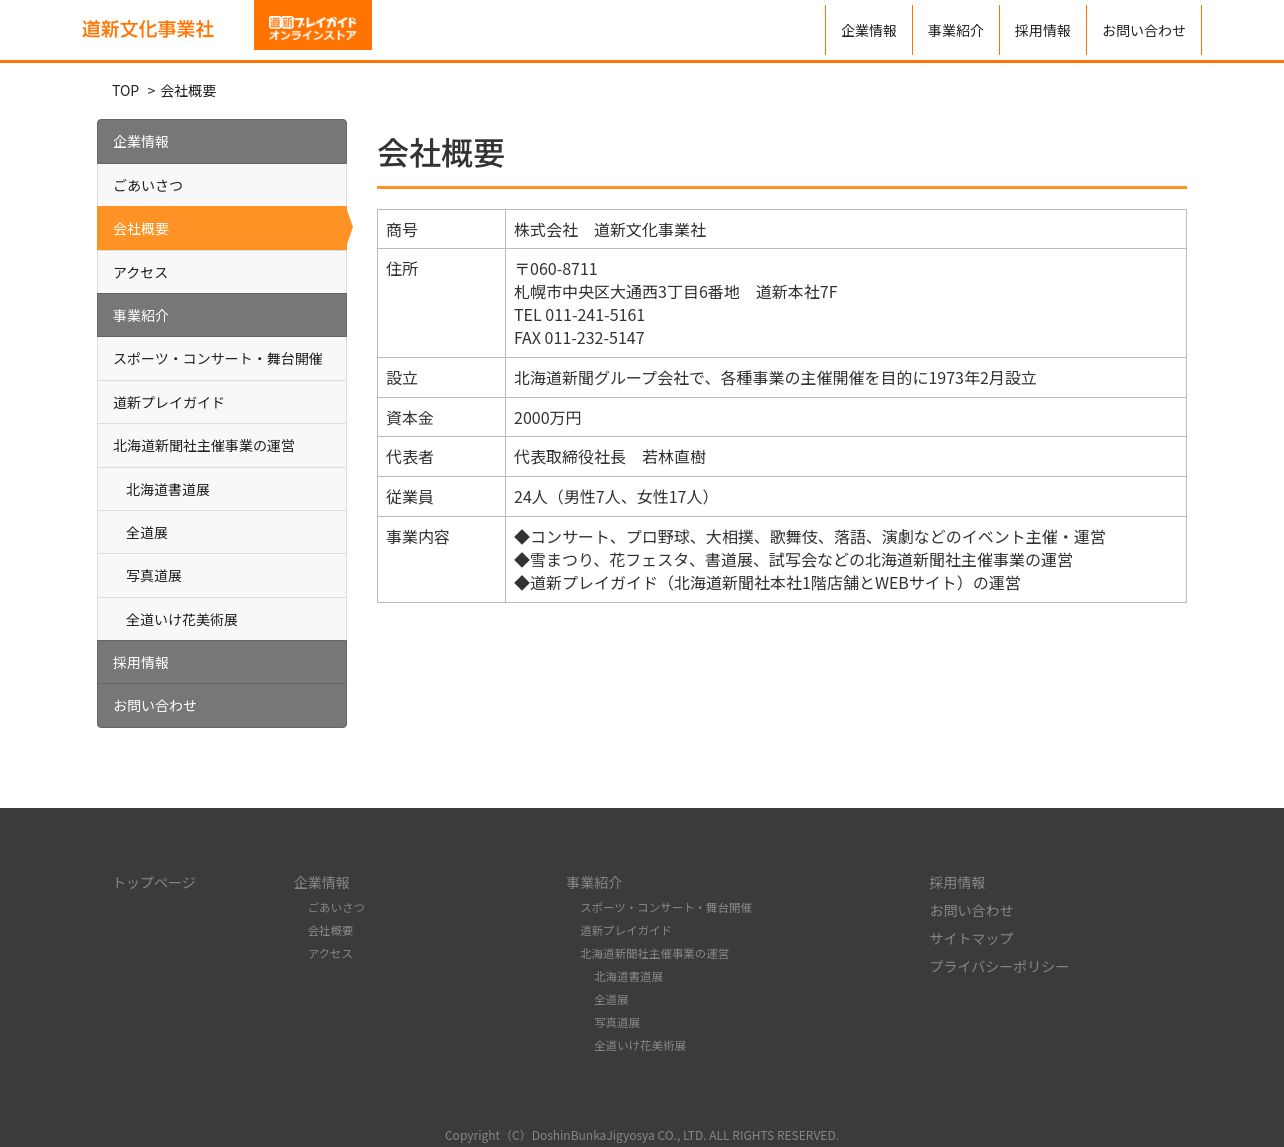Open footer 事業紹介 heading link

pos(594,882)
